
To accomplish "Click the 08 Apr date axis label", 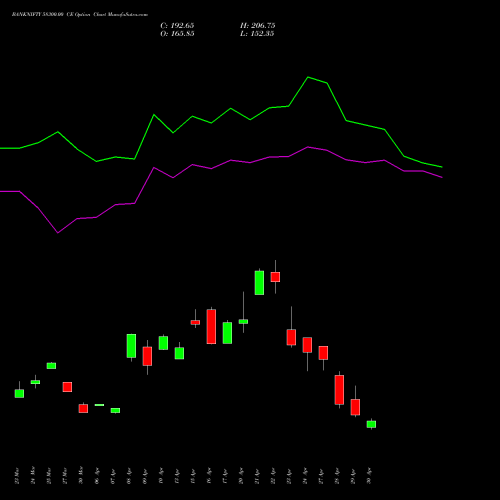I will pos(129,476).
